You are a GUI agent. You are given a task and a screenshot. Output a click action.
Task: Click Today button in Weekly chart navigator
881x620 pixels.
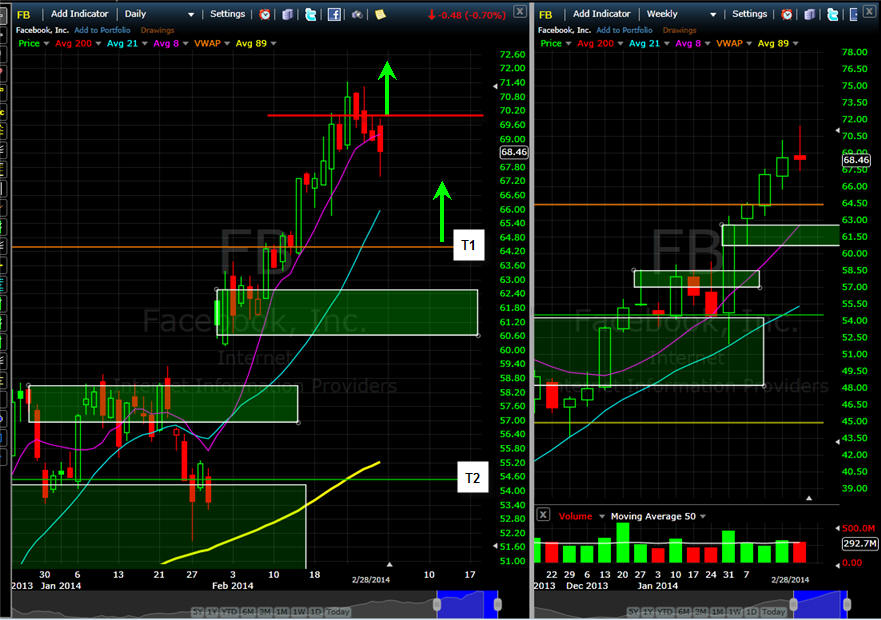pos(773,612)
